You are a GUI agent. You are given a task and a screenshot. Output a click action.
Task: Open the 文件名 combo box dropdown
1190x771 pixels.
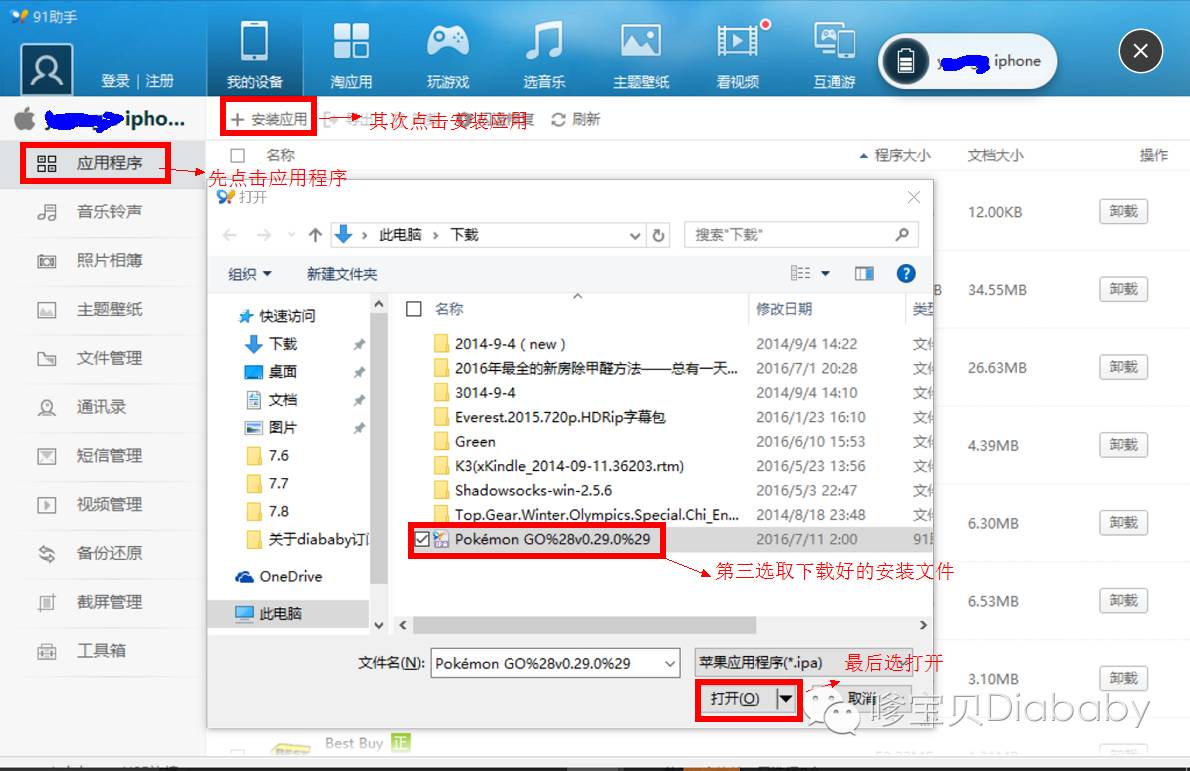669,663
